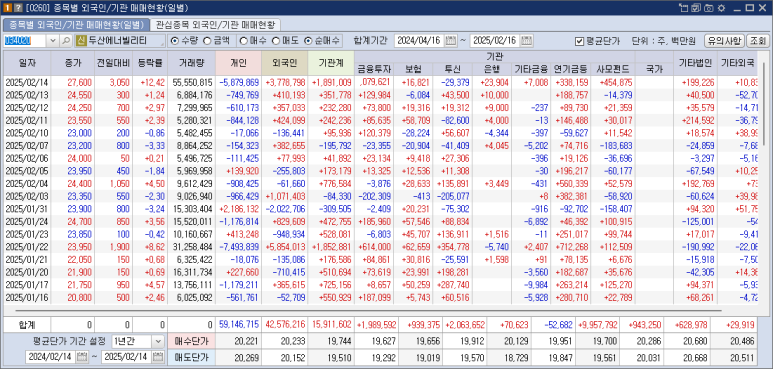The image size is (773, 369).
Task: Switch to 관심종목 외국인/기관 매매현황 tab
Action: [x=215, y=25]
